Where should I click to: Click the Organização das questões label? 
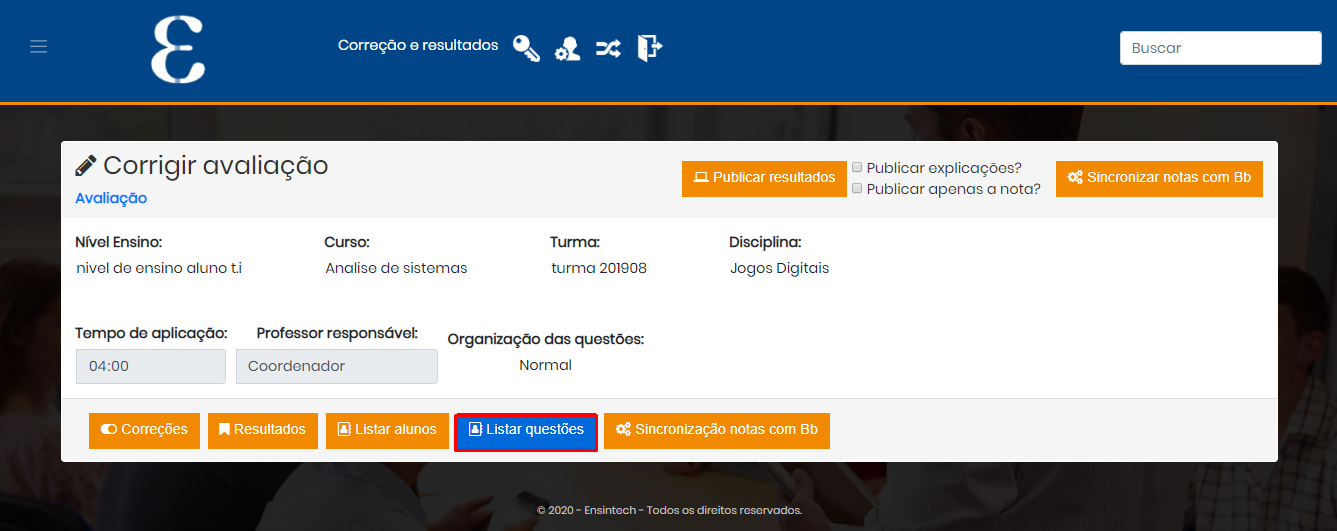pyautogui.click(x=546, y=339)
